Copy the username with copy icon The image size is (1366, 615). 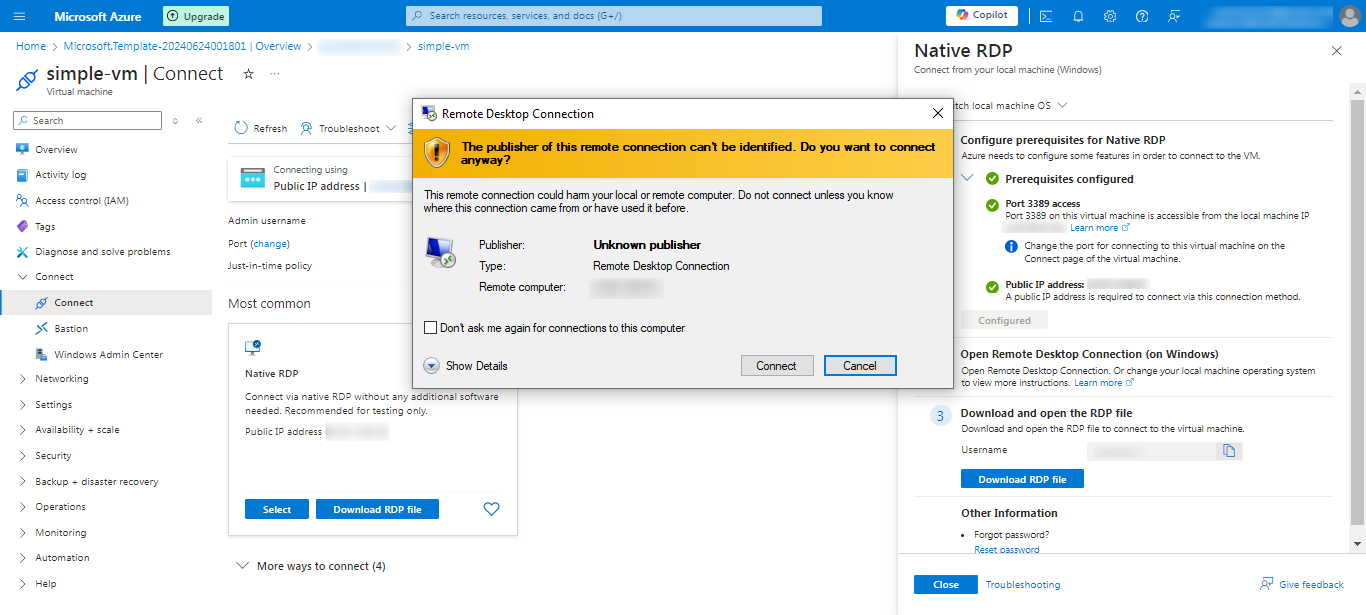(x=1229, y=451)
